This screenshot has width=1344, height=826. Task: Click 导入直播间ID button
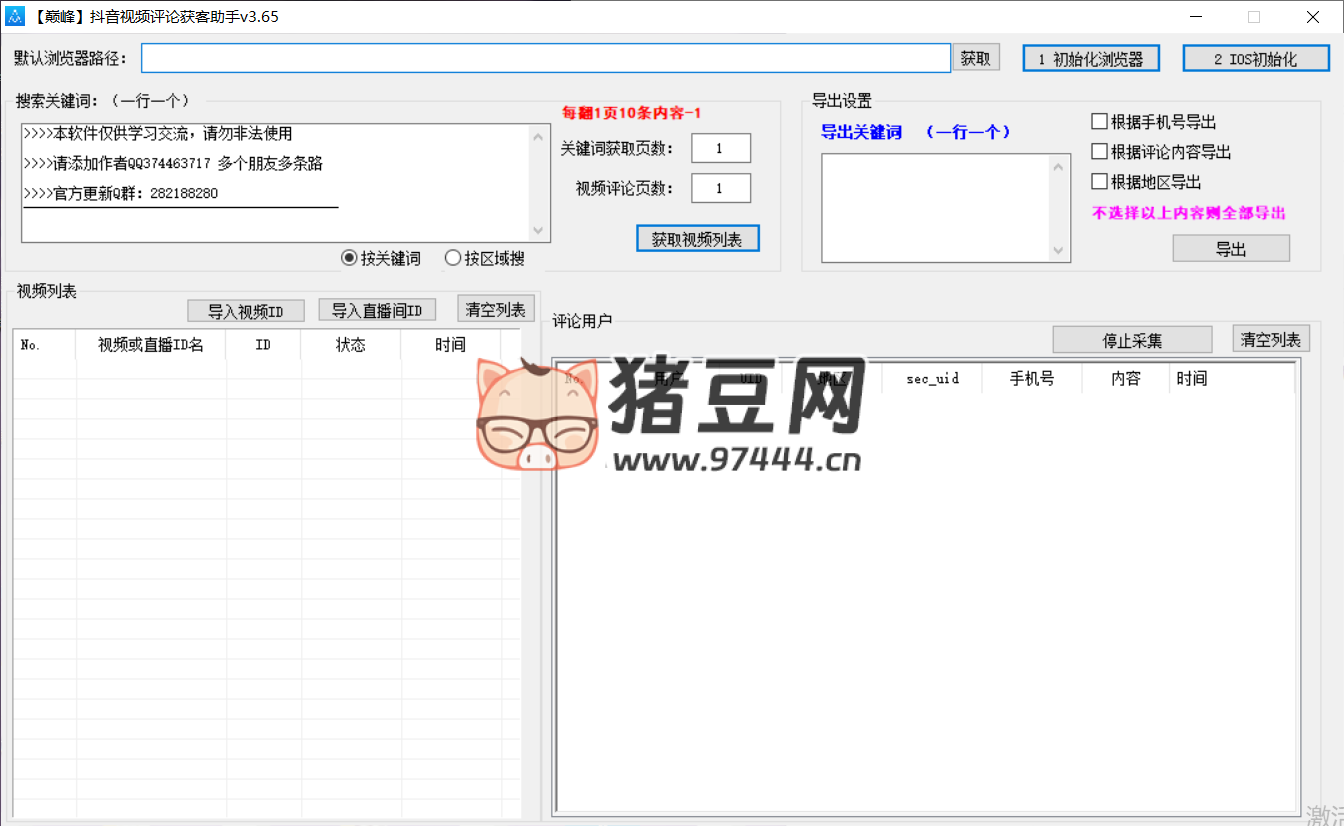[x=377, y=311]
